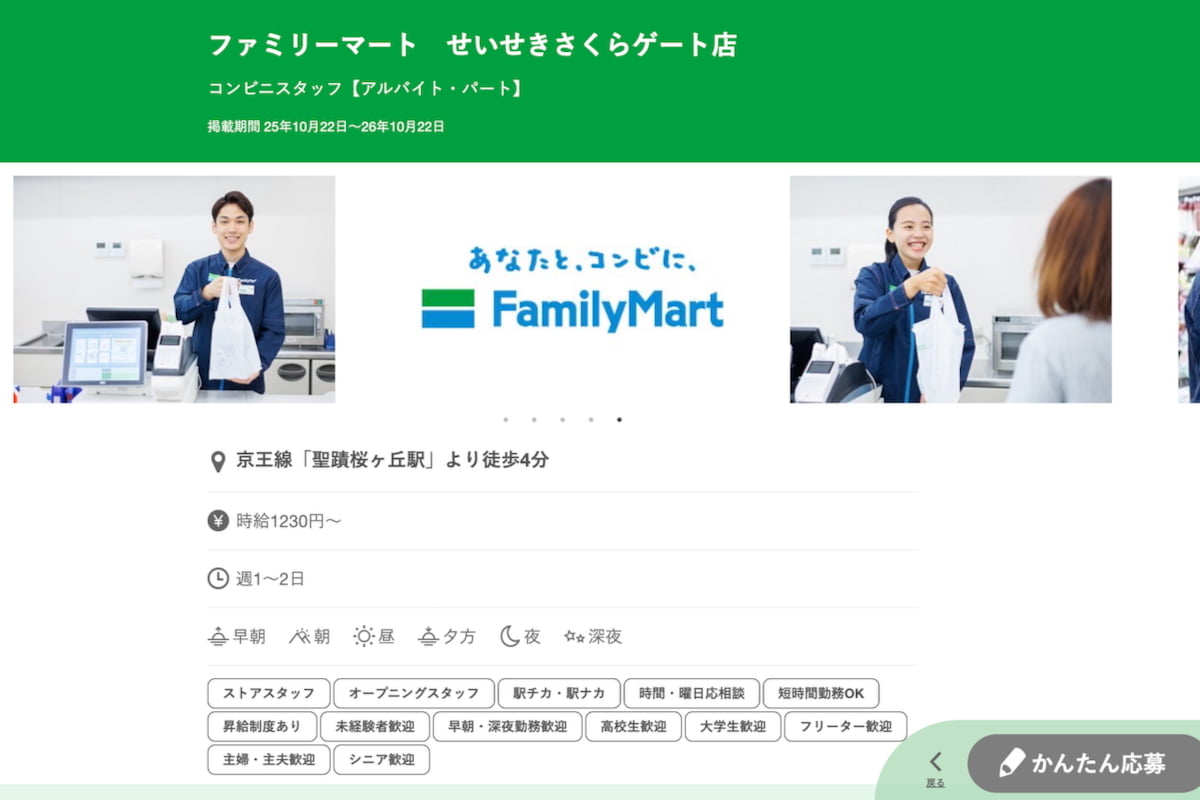Select the 駅チカ・駅ナカ tag
Image resolution: width=1200 pixels, height=800 pixels.
pos(559,693)
